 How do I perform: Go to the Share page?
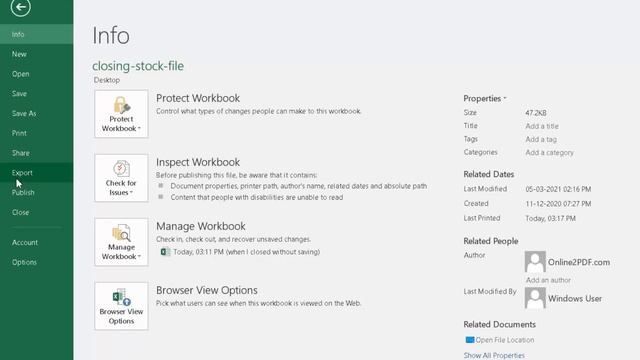[x=37, y=153]
